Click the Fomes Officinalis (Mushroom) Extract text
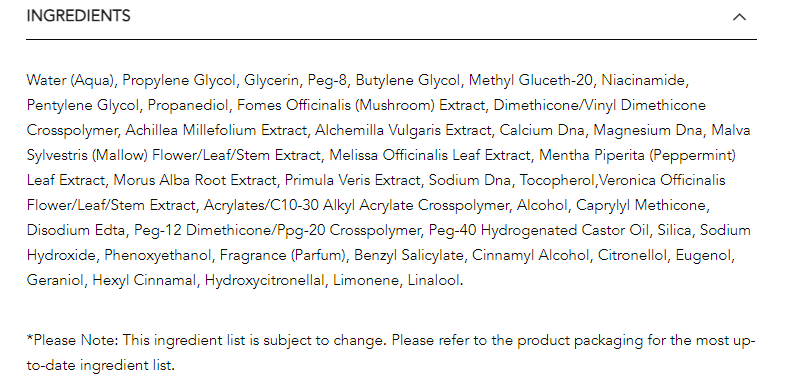 pos(361,105)
